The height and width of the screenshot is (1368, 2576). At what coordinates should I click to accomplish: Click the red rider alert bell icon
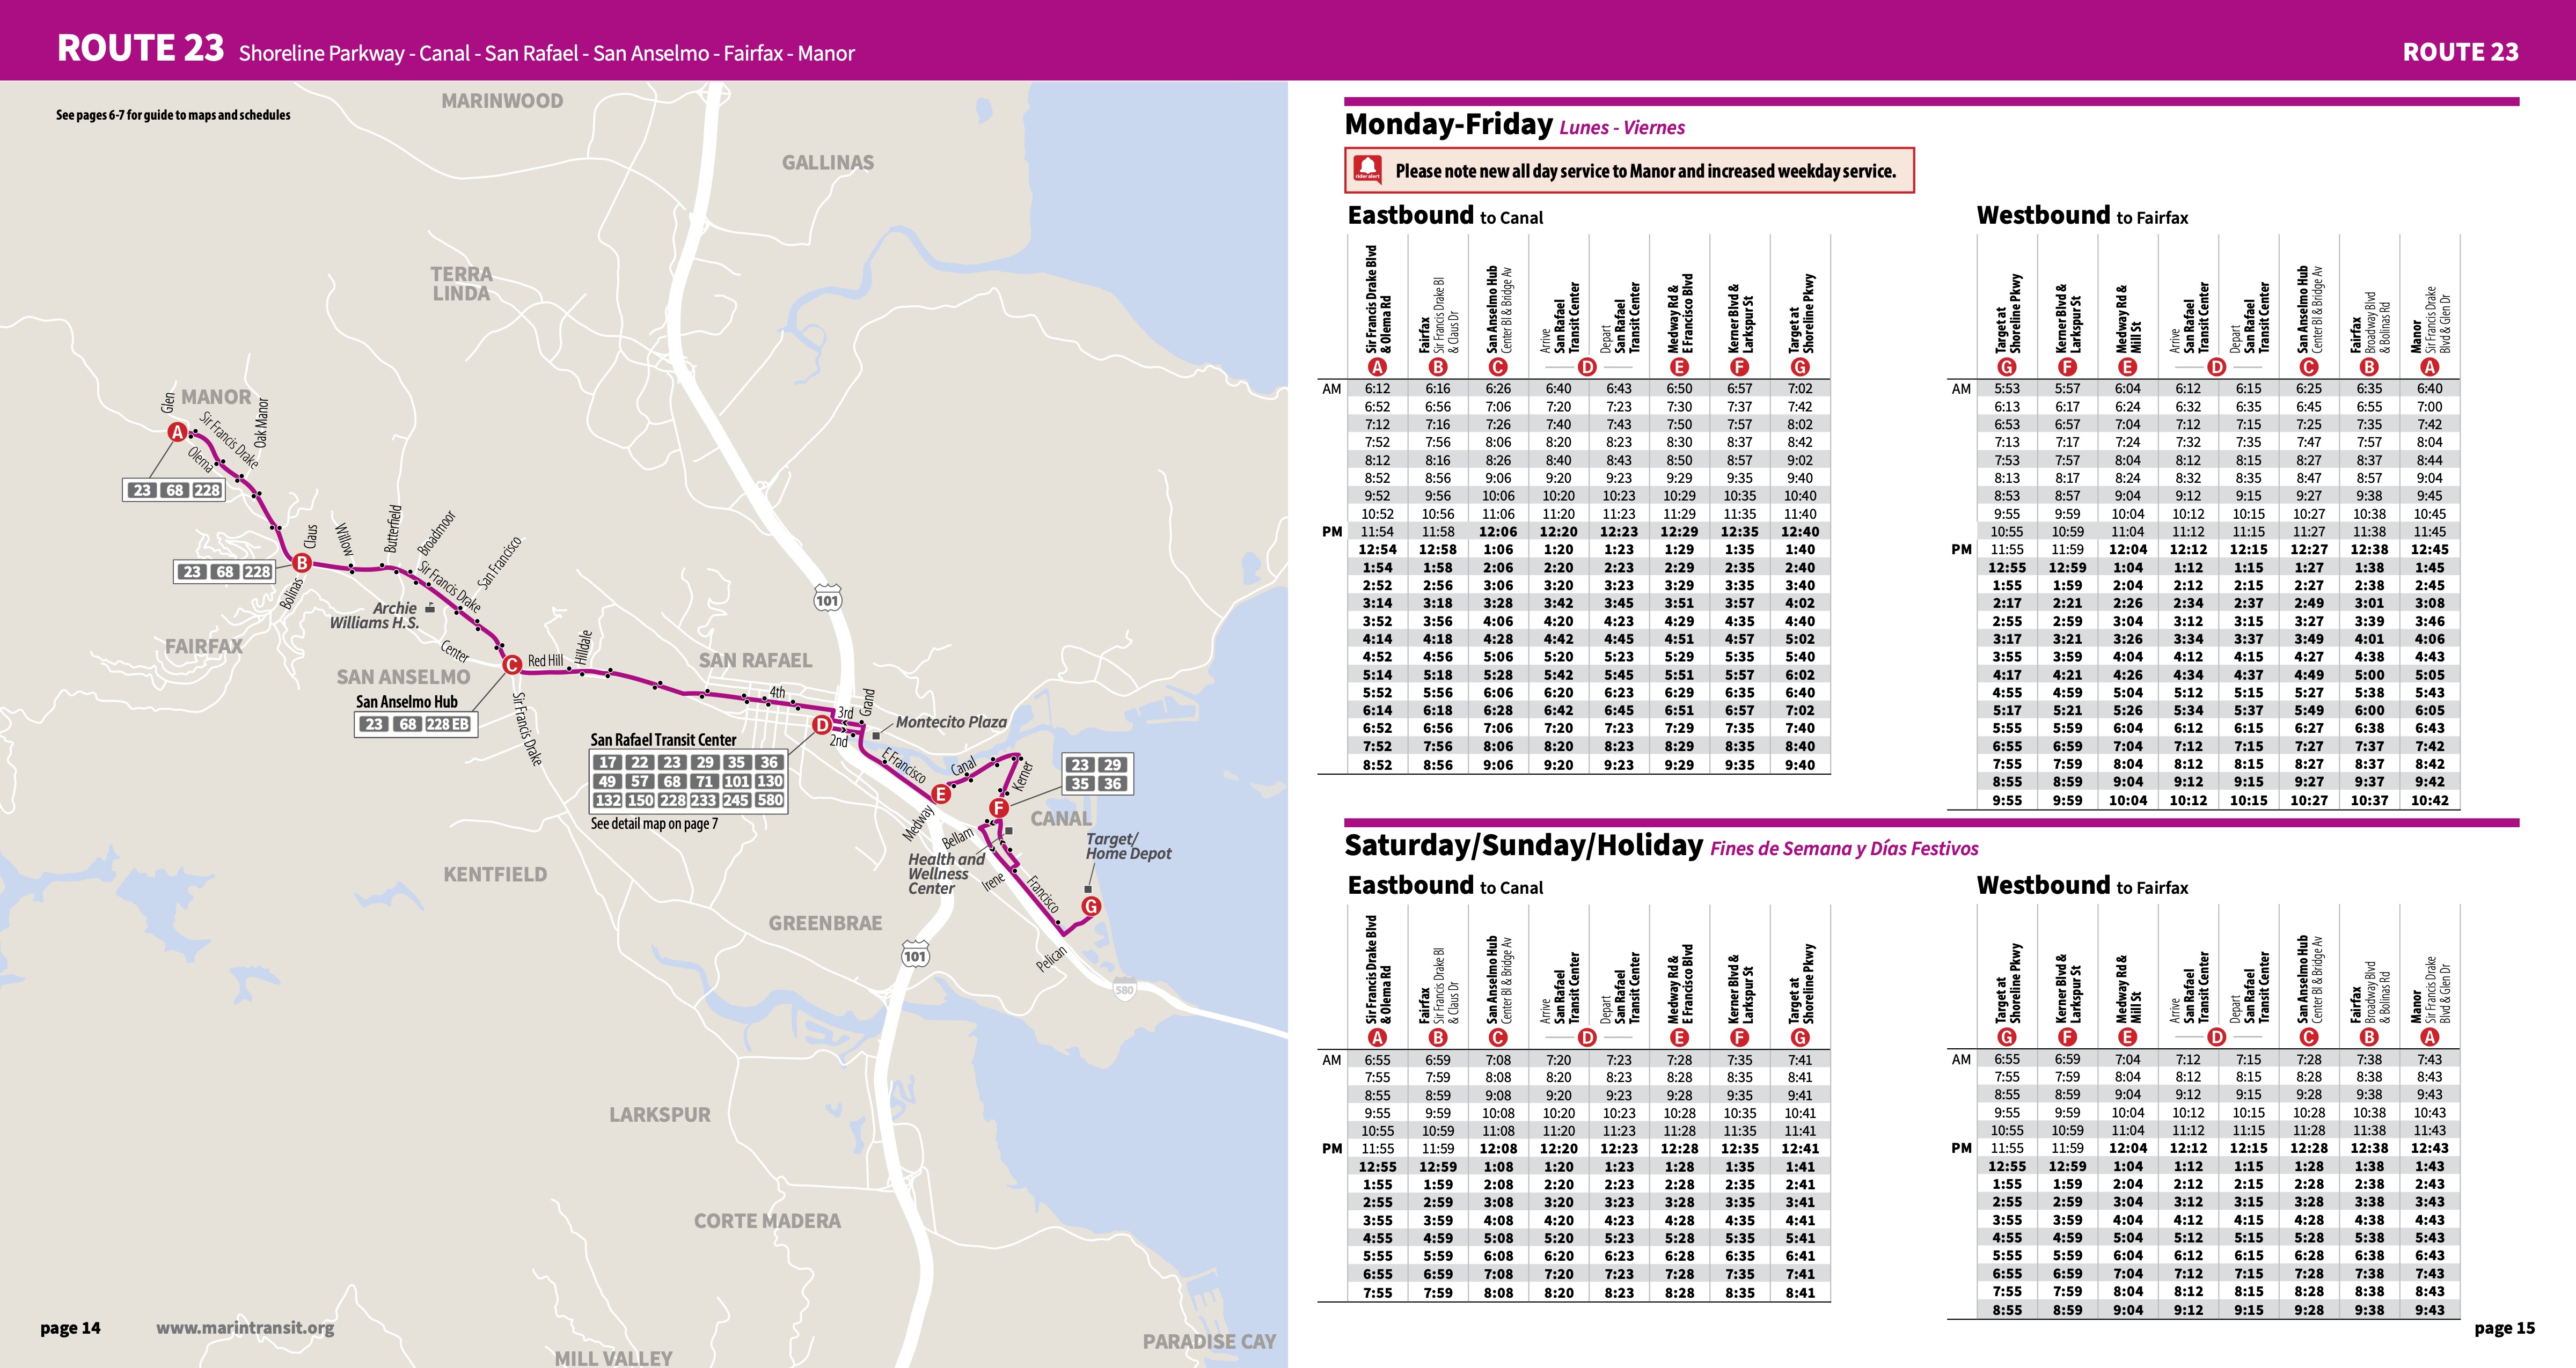coord(1367,169)
